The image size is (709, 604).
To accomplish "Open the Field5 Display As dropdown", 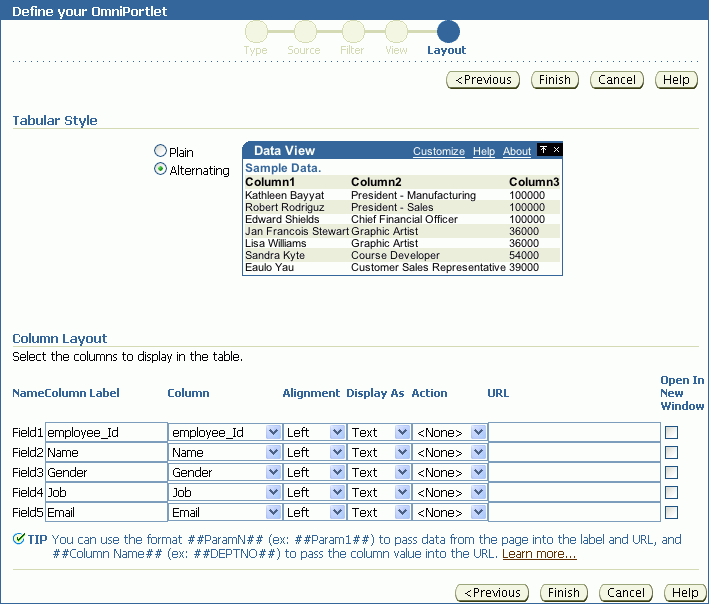I will tap(379, 512).
